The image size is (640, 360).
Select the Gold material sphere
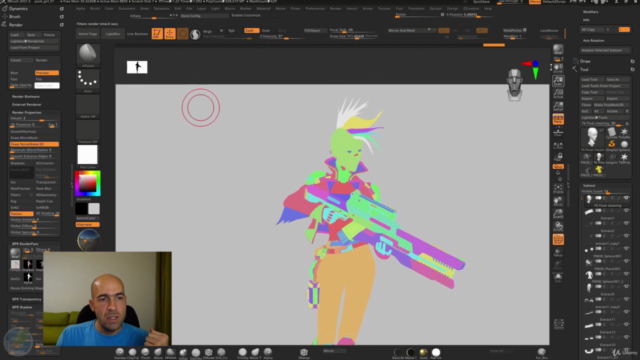(423, 352)
